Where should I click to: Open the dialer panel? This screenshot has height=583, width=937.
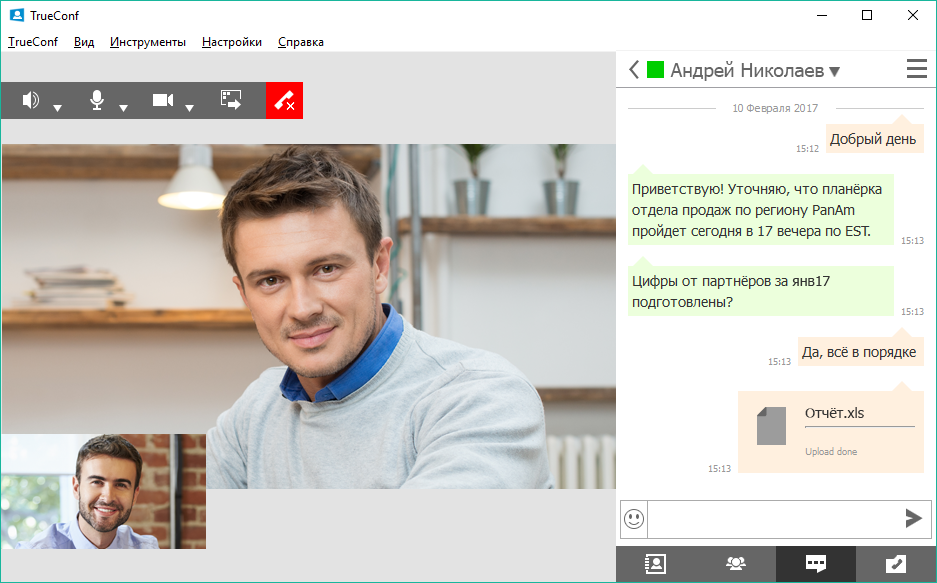896,564
